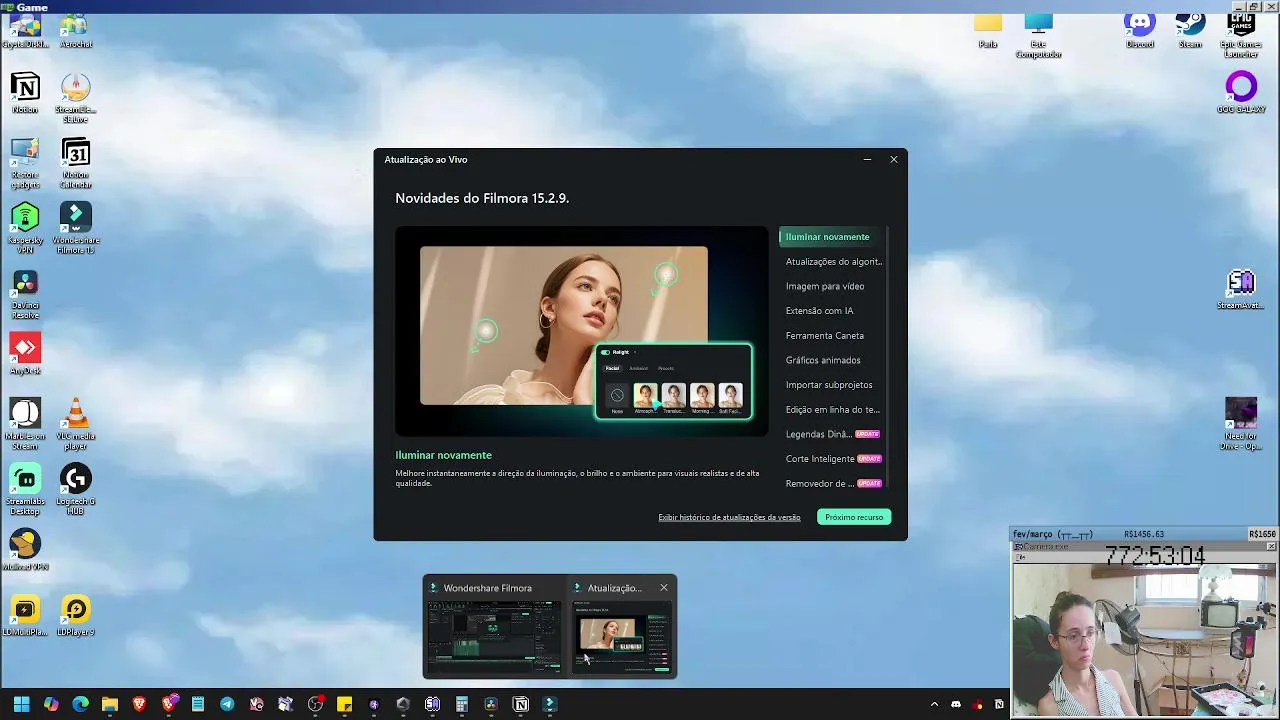1280x720 pixels.
Task: Minimize the Atualização ao Vivo dialog
Action: (867, 159)
